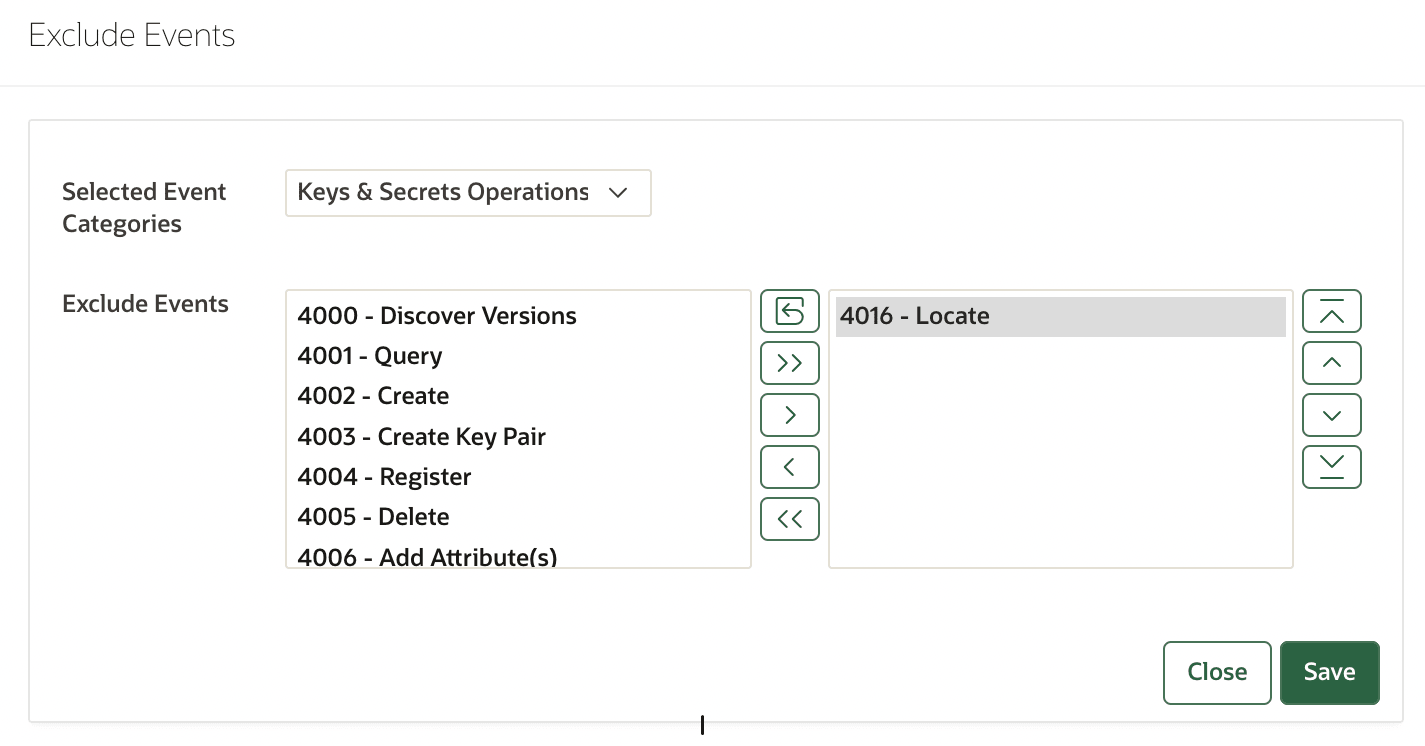
Task: Select 4016 - Locate in excluded list
Action: (915, 316)
